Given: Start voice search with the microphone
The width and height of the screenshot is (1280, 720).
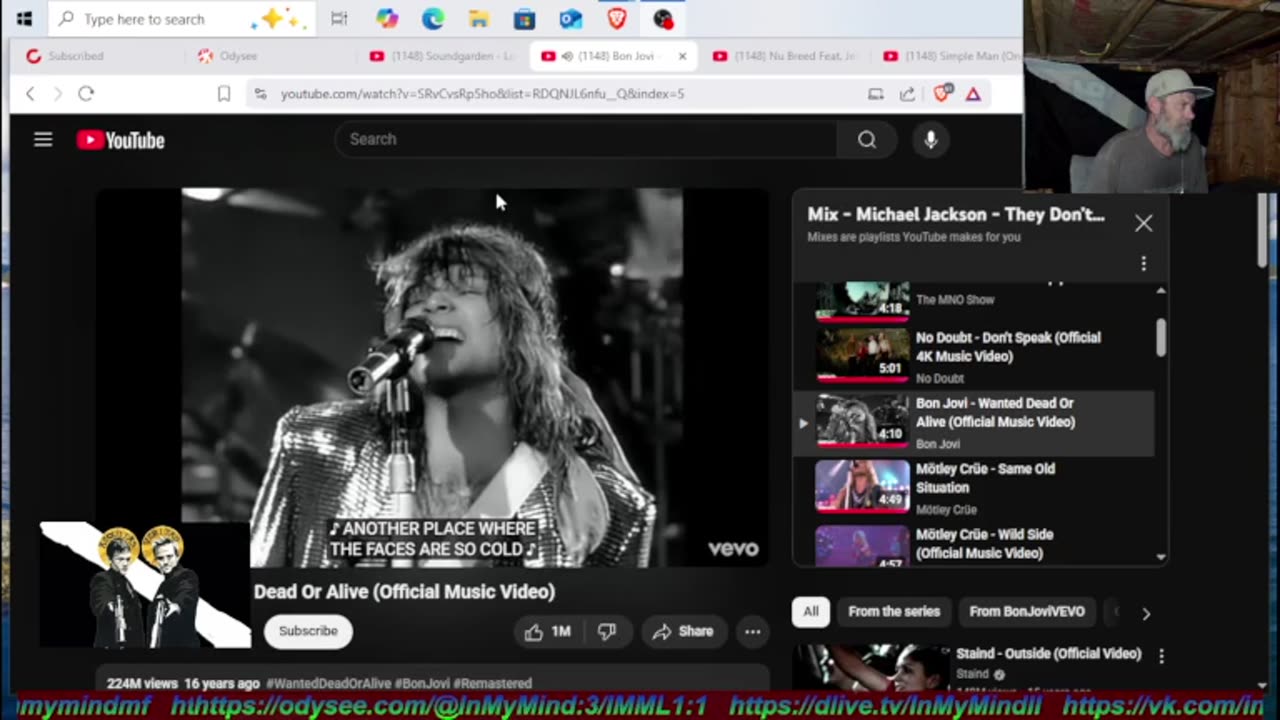Looking at the screenshot, I should [x=931, y=140].
